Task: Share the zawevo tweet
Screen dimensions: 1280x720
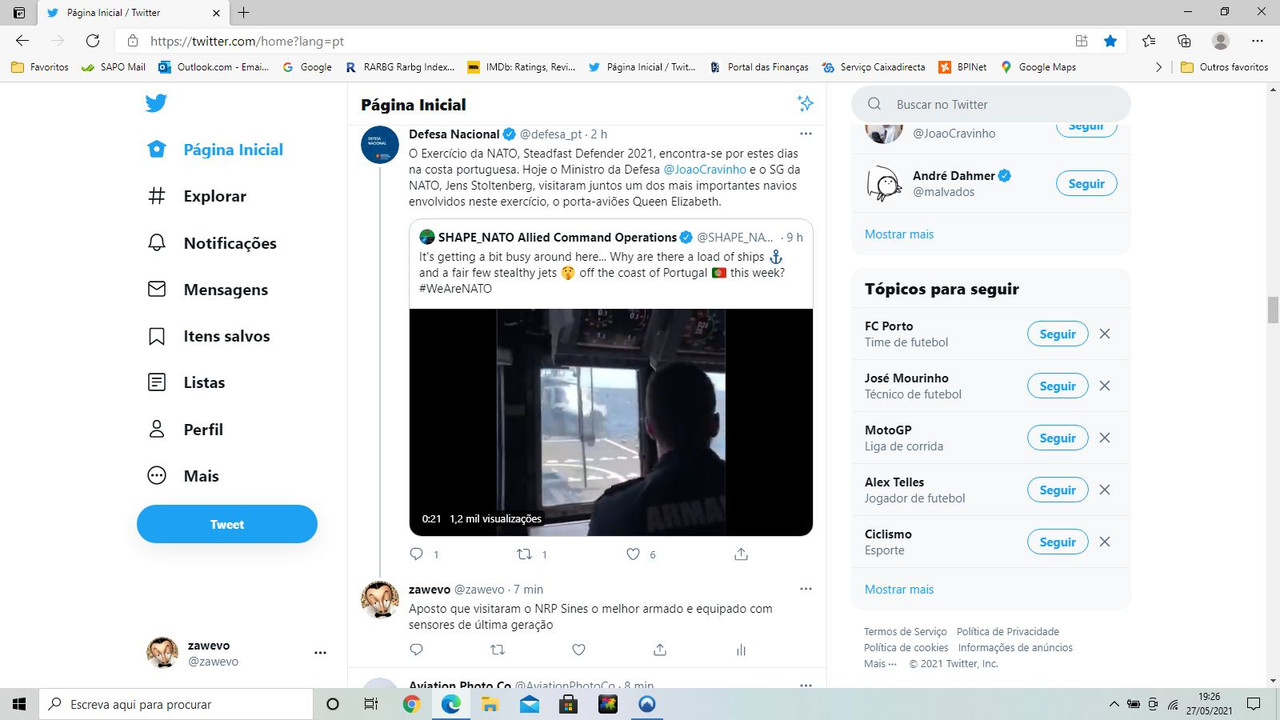Action: tap(660, 650)
